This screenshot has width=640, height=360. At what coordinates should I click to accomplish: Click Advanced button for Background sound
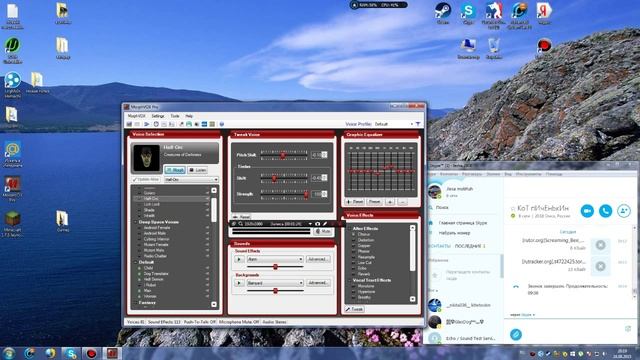(x=318, y=283)
